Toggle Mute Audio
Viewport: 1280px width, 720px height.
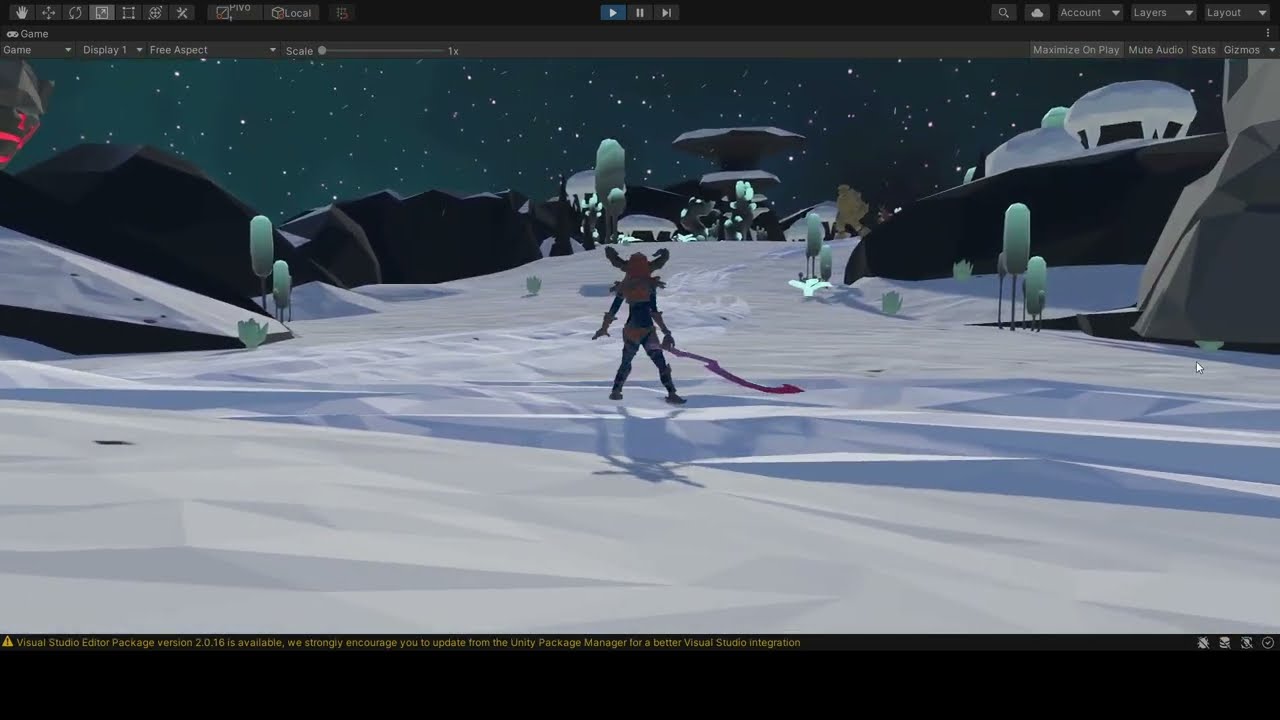[1155, 50]
